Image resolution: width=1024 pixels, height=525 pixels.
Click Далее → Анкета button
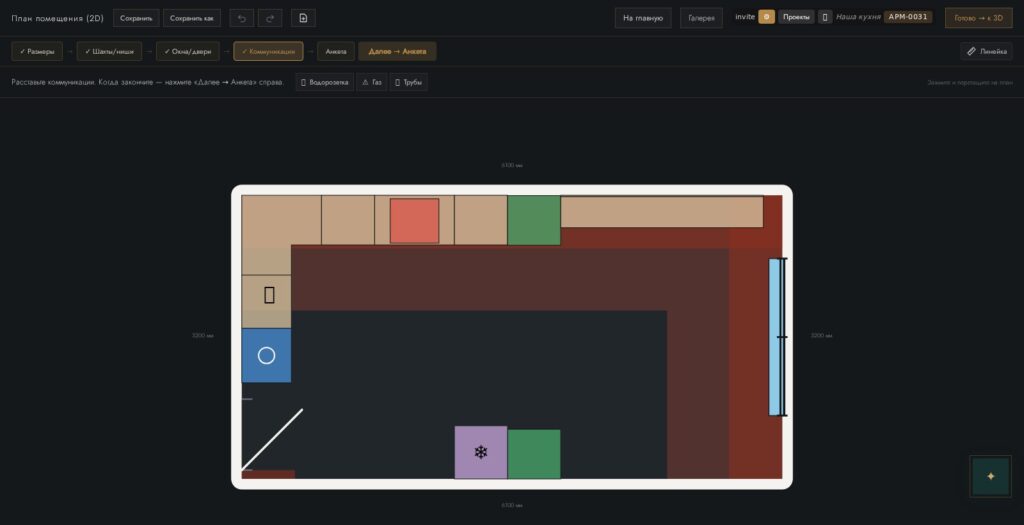coord(397,51)
